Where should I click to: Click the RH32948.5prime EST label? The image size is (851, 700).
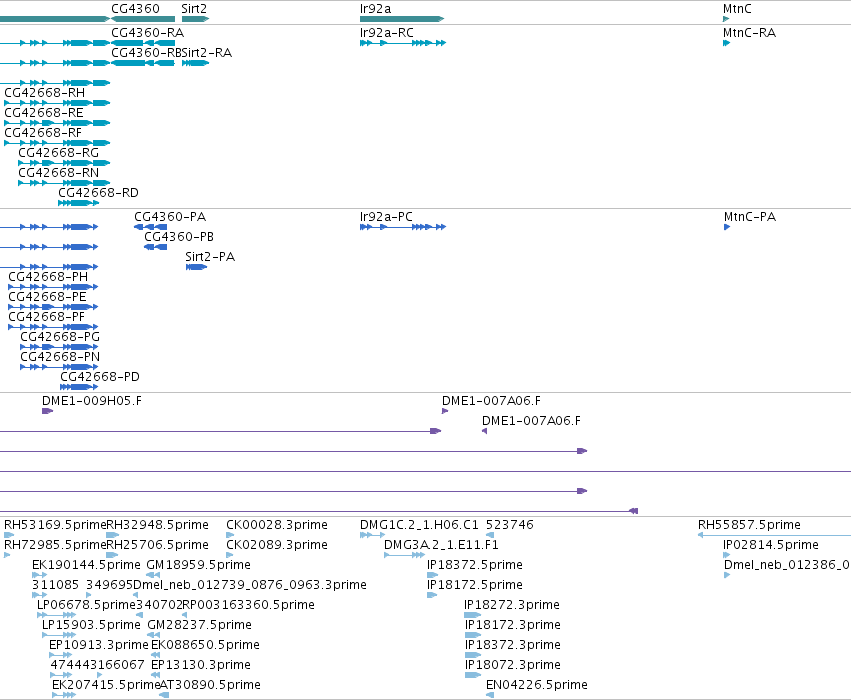157,525
